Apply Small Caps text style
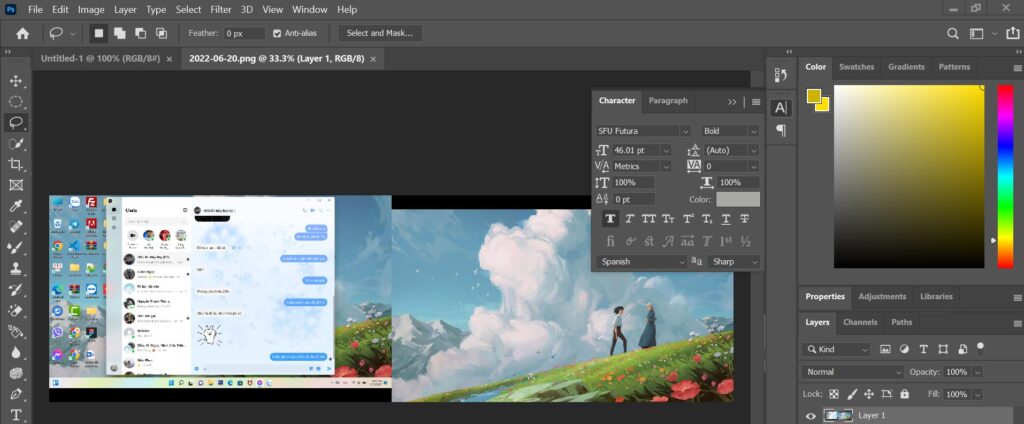Image resolution: width=1024 pixels, height=424 pixels. 667,219
